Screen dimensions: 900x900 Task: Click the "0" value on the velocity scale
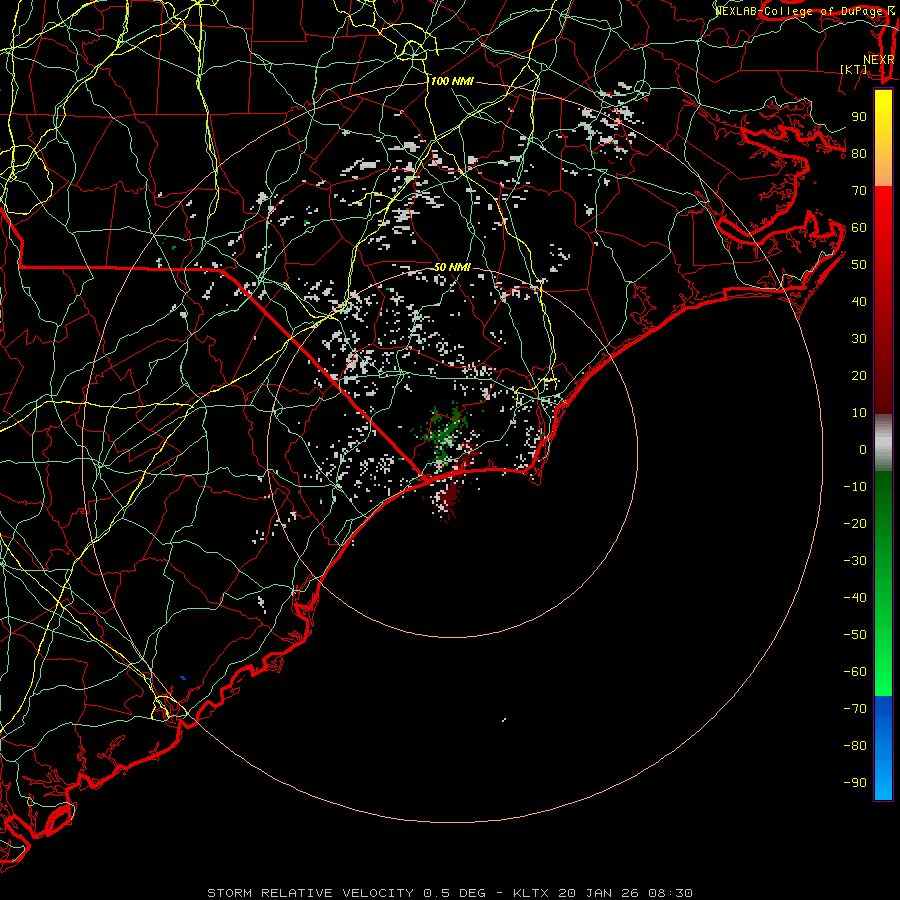pyautogui.click(x=863, y=450)
